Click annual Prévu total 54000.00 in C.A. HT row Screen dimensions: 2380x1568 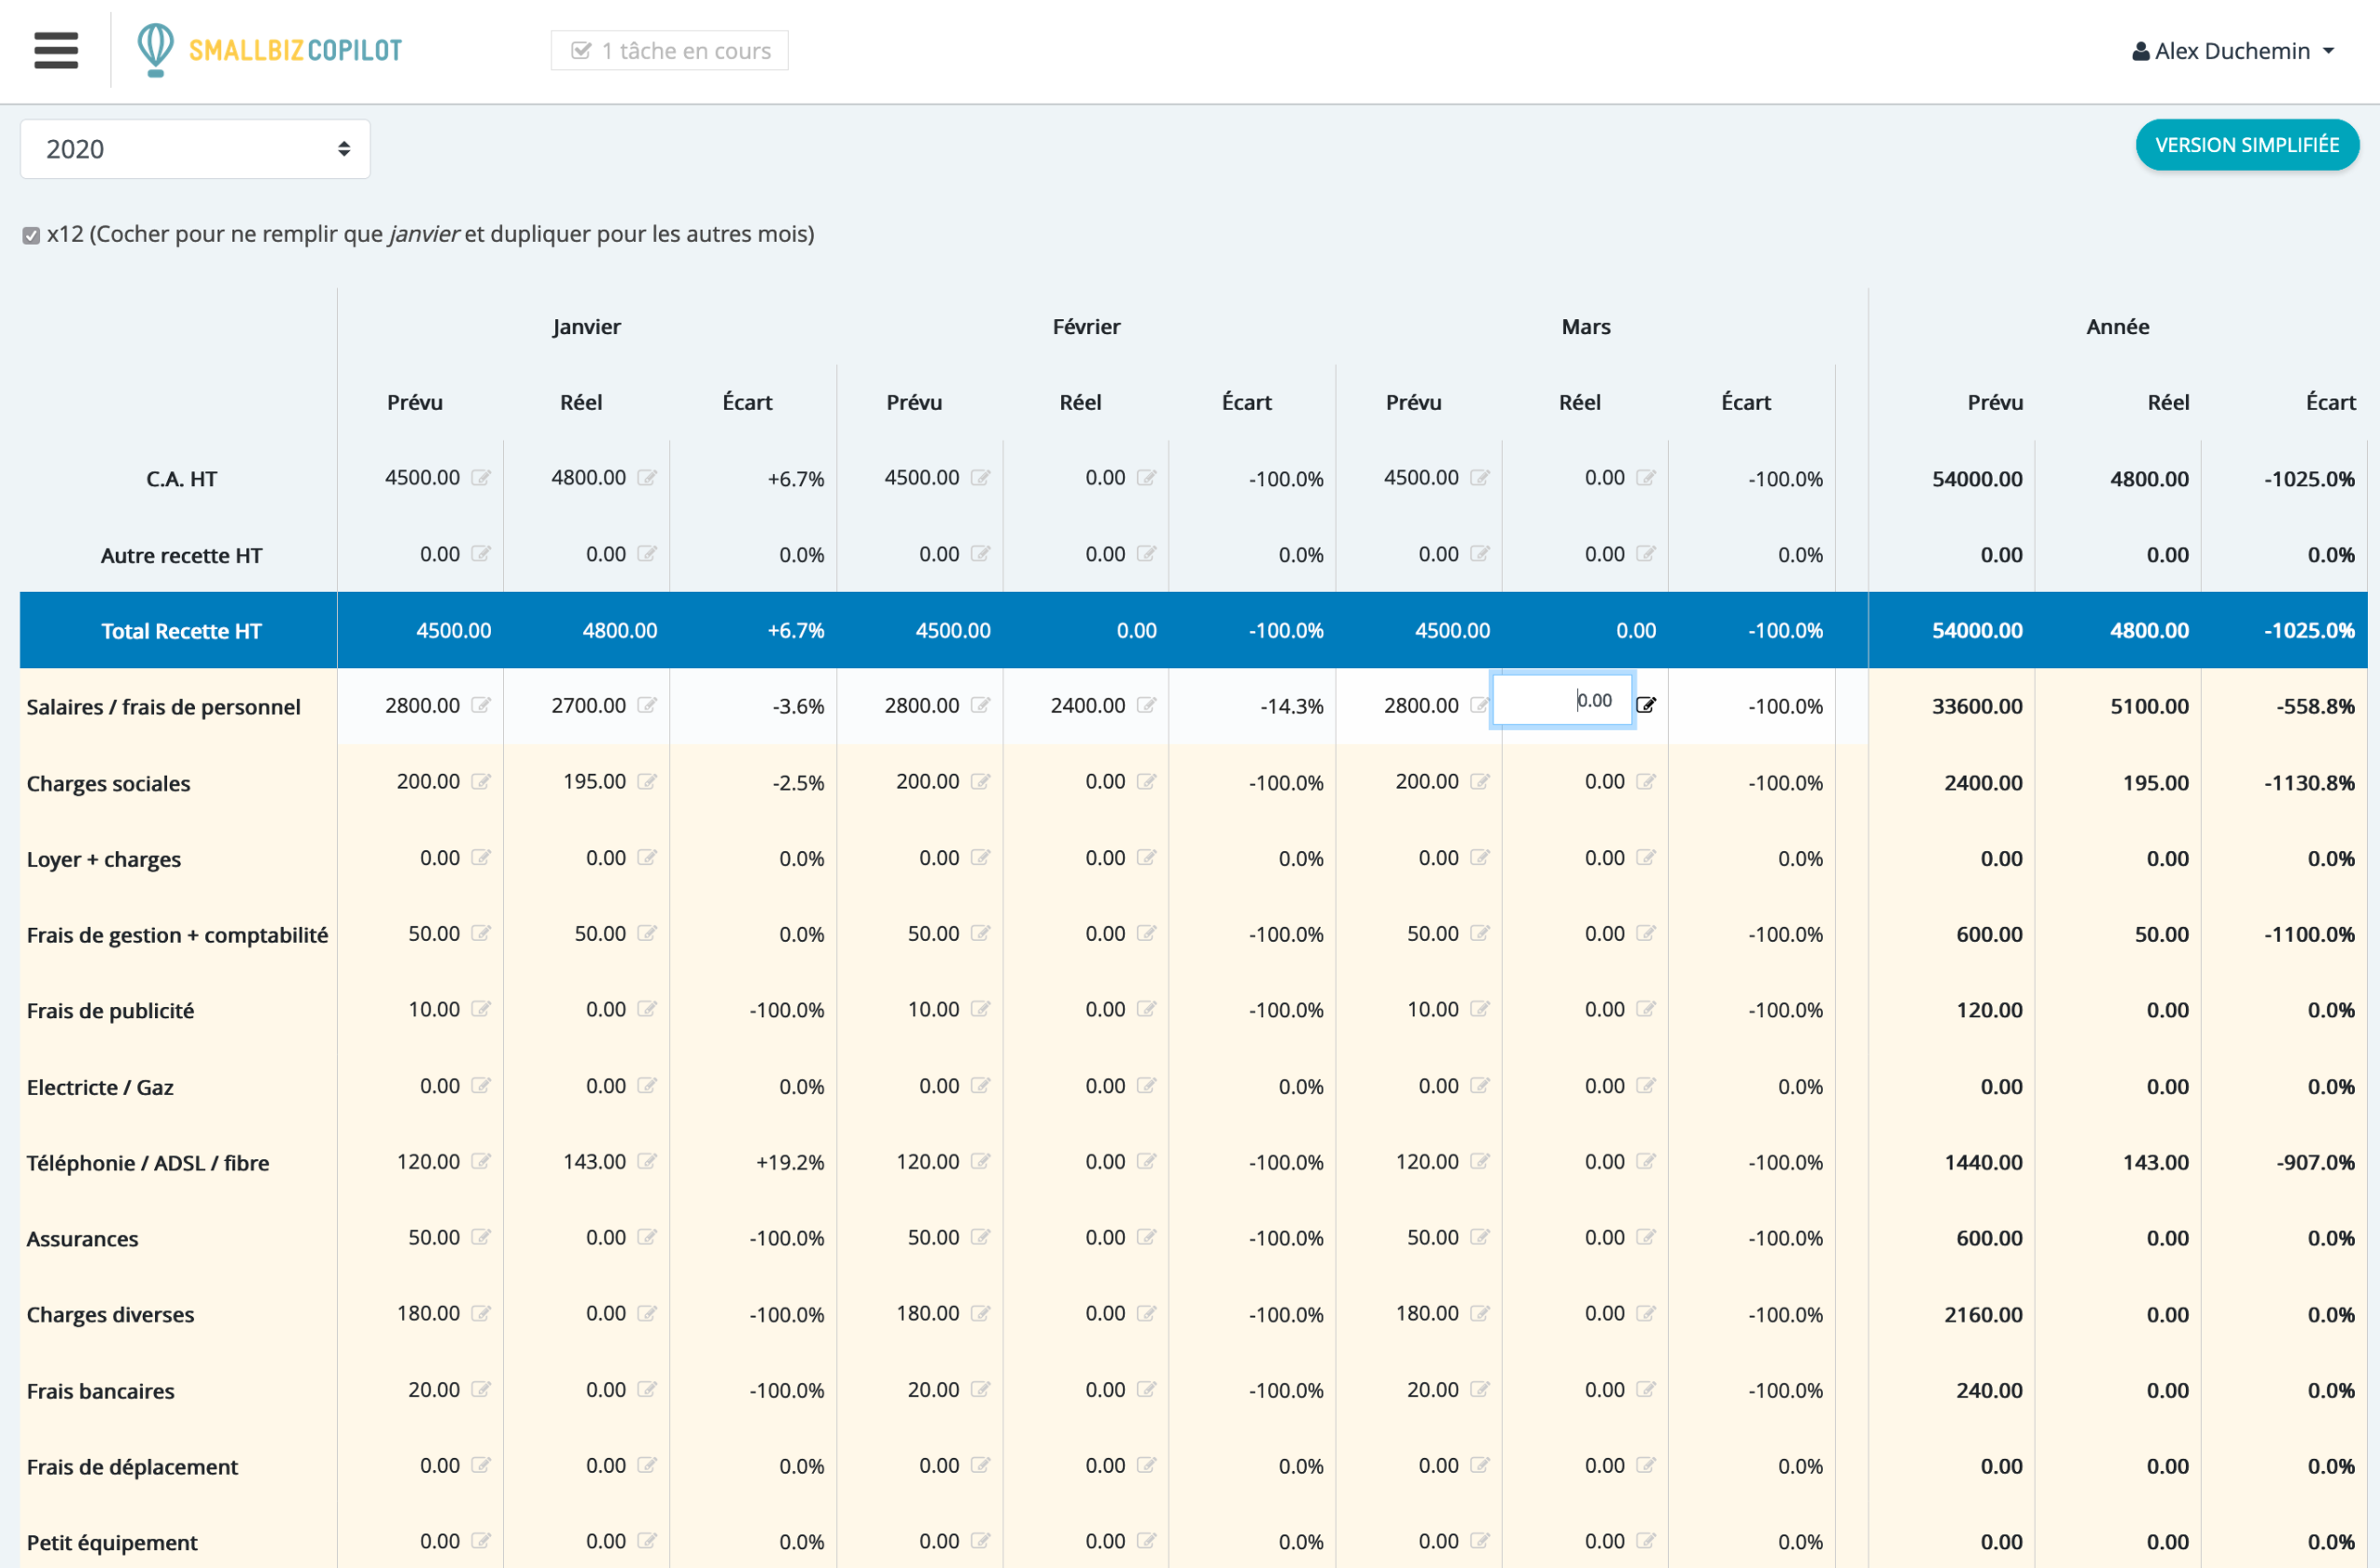coord(1977,479)
